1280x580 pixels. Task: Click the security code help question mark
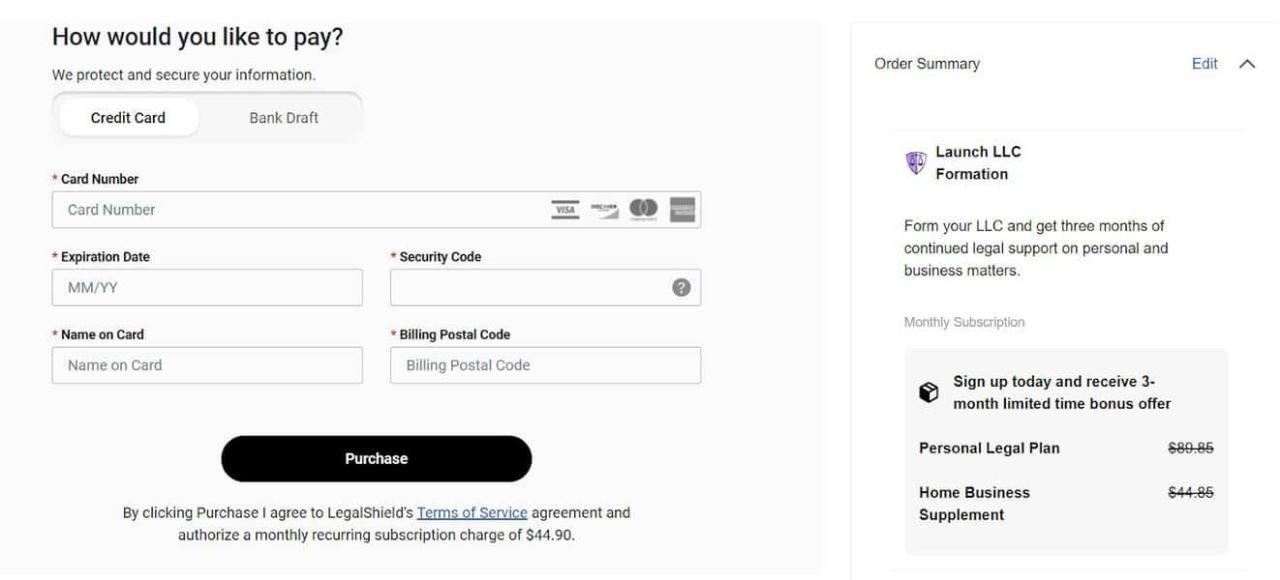[x=681, y=287]
